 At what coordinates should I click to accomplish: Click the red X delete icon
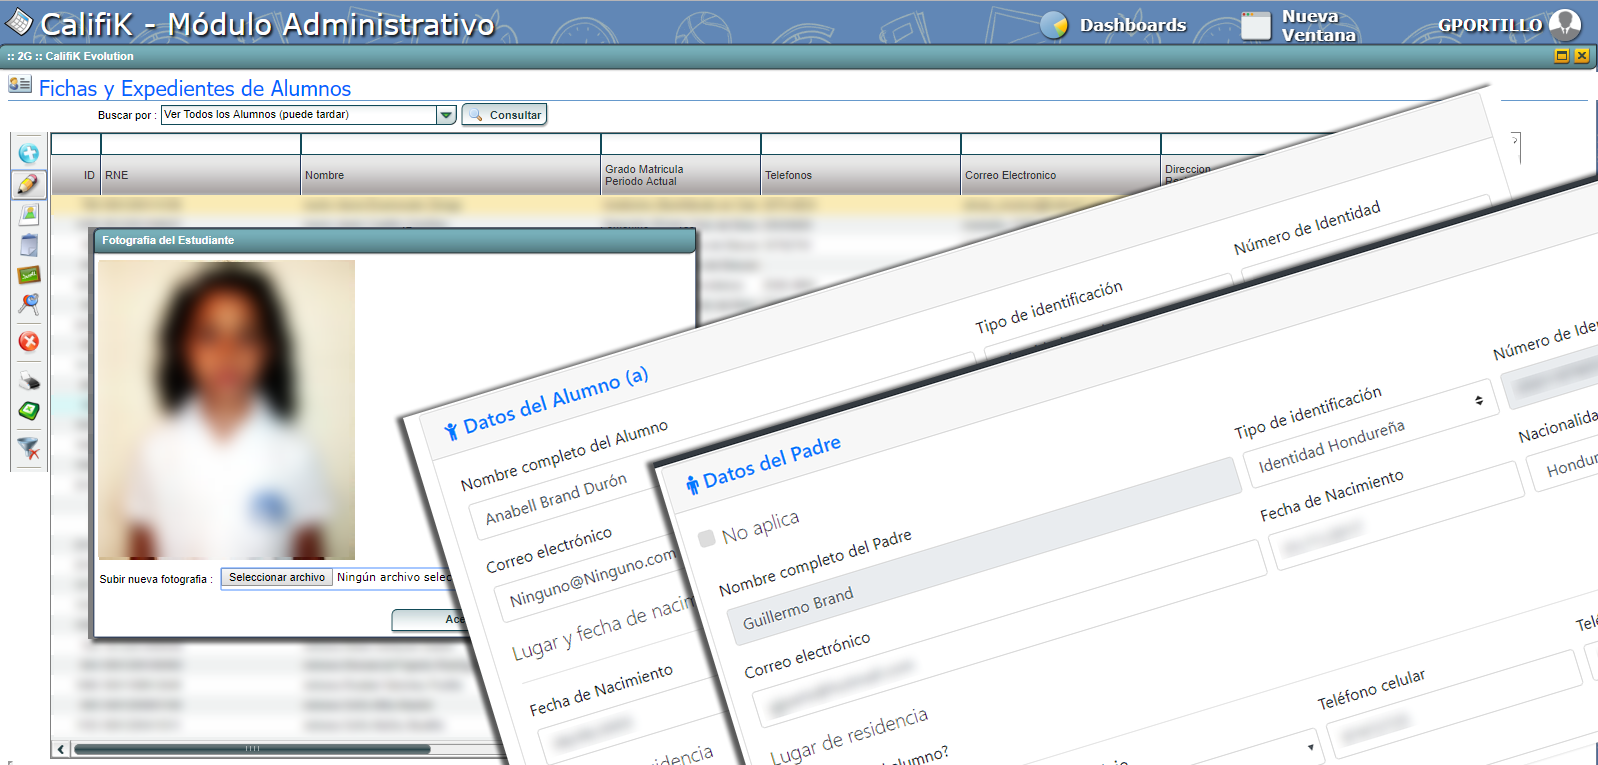(29, 342)
